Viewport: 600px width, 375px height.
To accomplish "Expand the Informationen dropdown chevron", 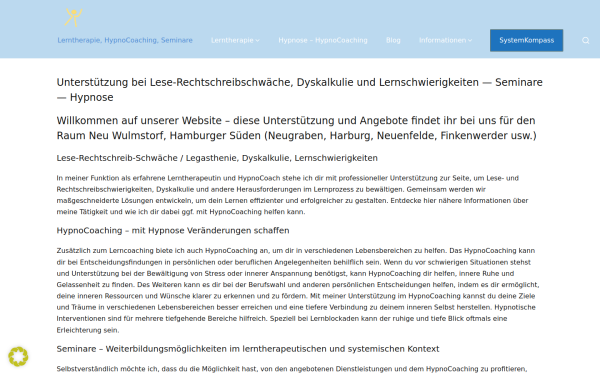I will (x=470, y=41).
